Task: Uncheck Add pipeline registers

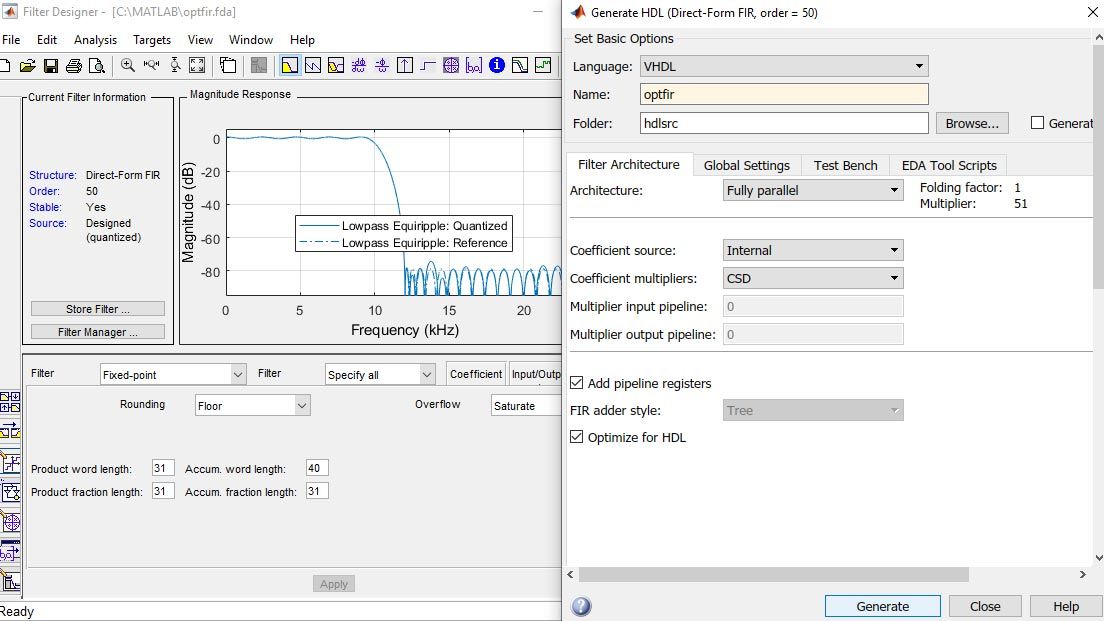Action: click(577, 383)
